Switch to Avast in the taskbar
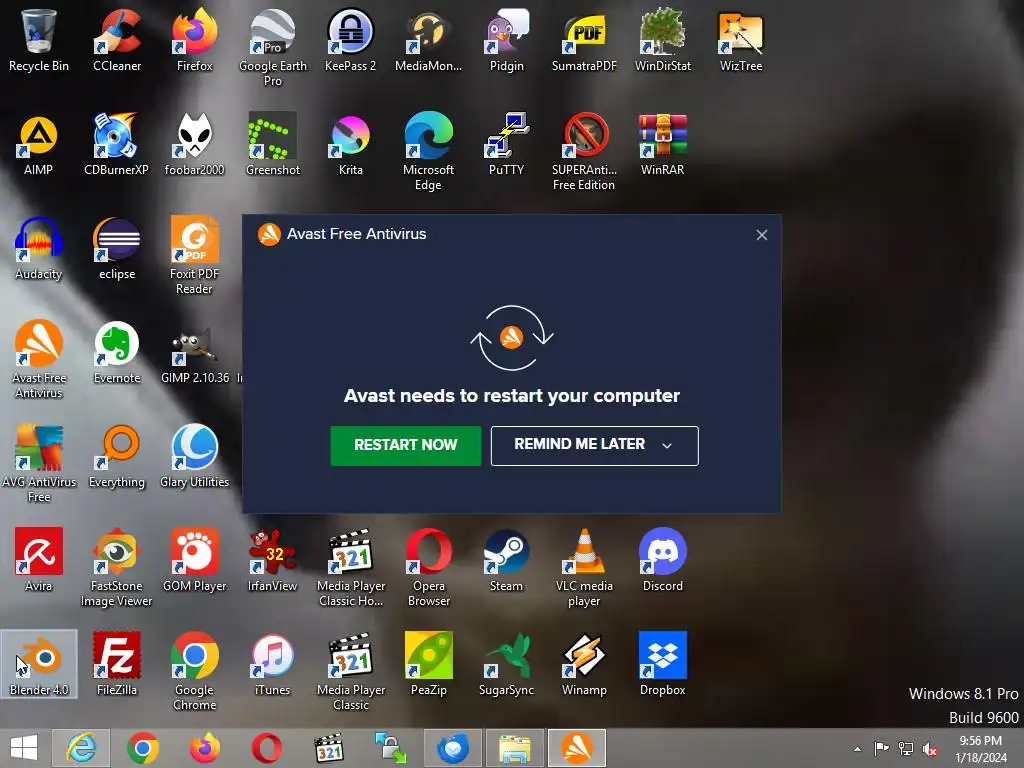 pyautogui.click(x=577, y=748)
